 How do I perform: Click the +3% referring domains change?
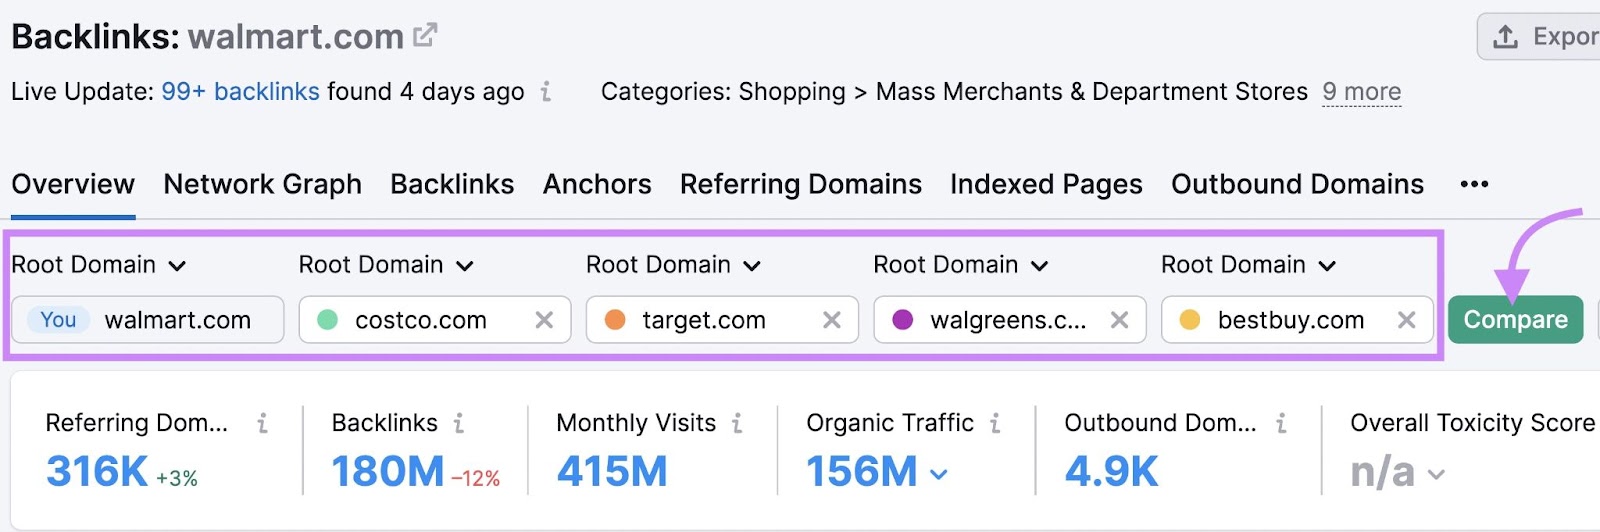pyautogui.click(x=177, y=479)
